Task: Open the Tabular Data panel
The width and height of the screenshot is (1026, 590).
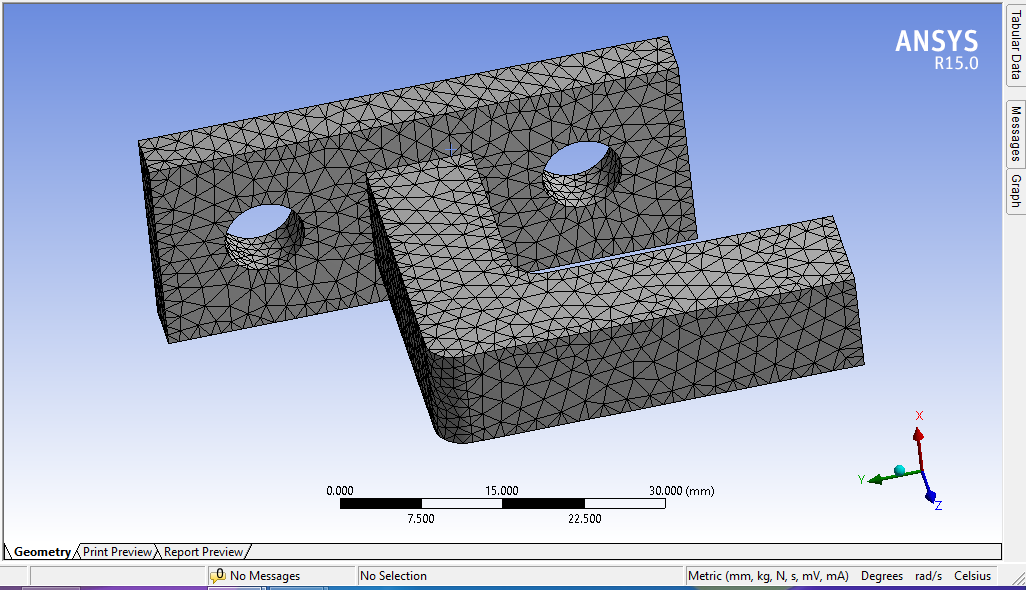Action: (x=1016, y=45)
